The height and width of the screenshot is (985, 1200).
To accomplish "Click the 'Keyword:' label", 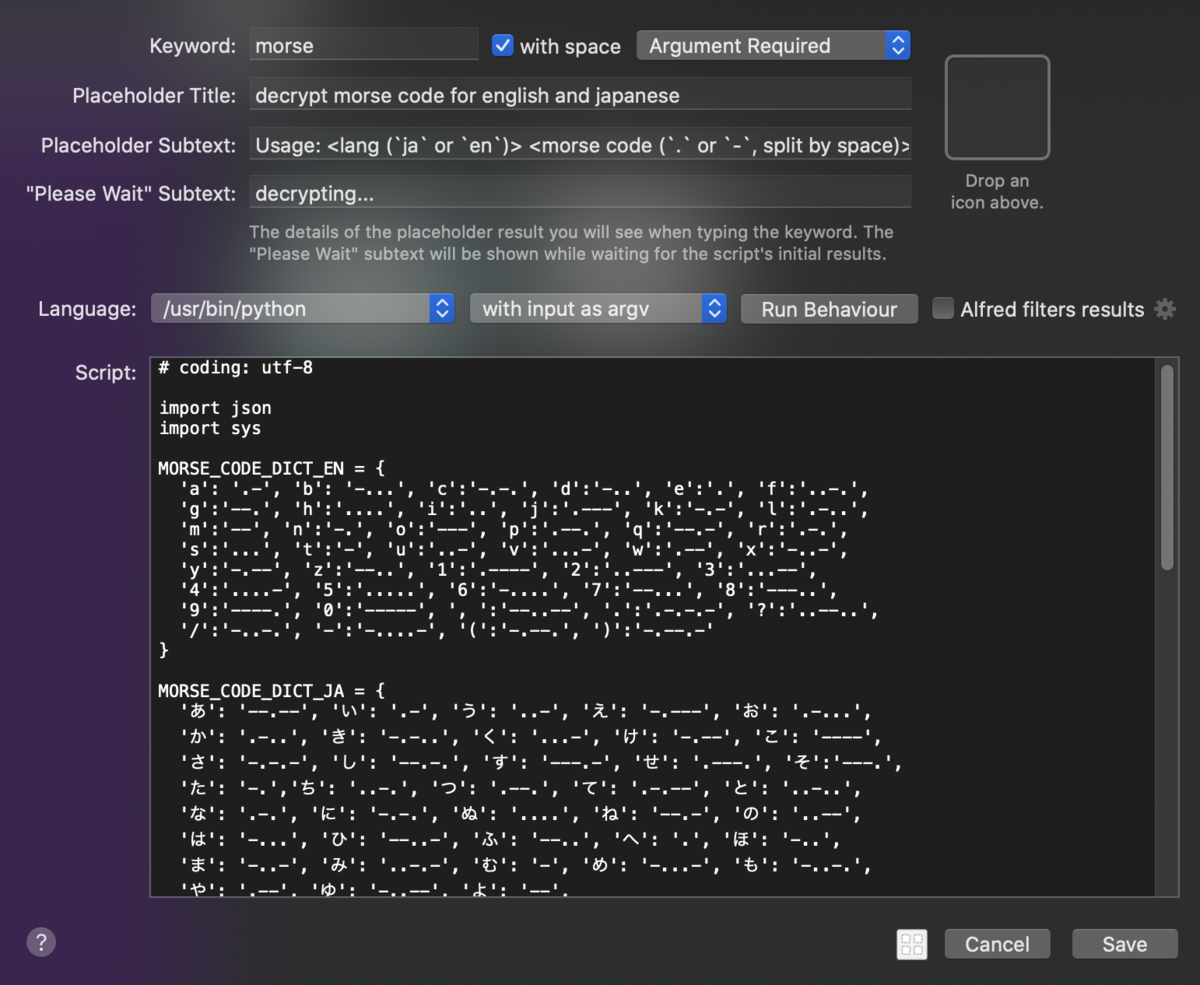I will [x=193, y=45].
